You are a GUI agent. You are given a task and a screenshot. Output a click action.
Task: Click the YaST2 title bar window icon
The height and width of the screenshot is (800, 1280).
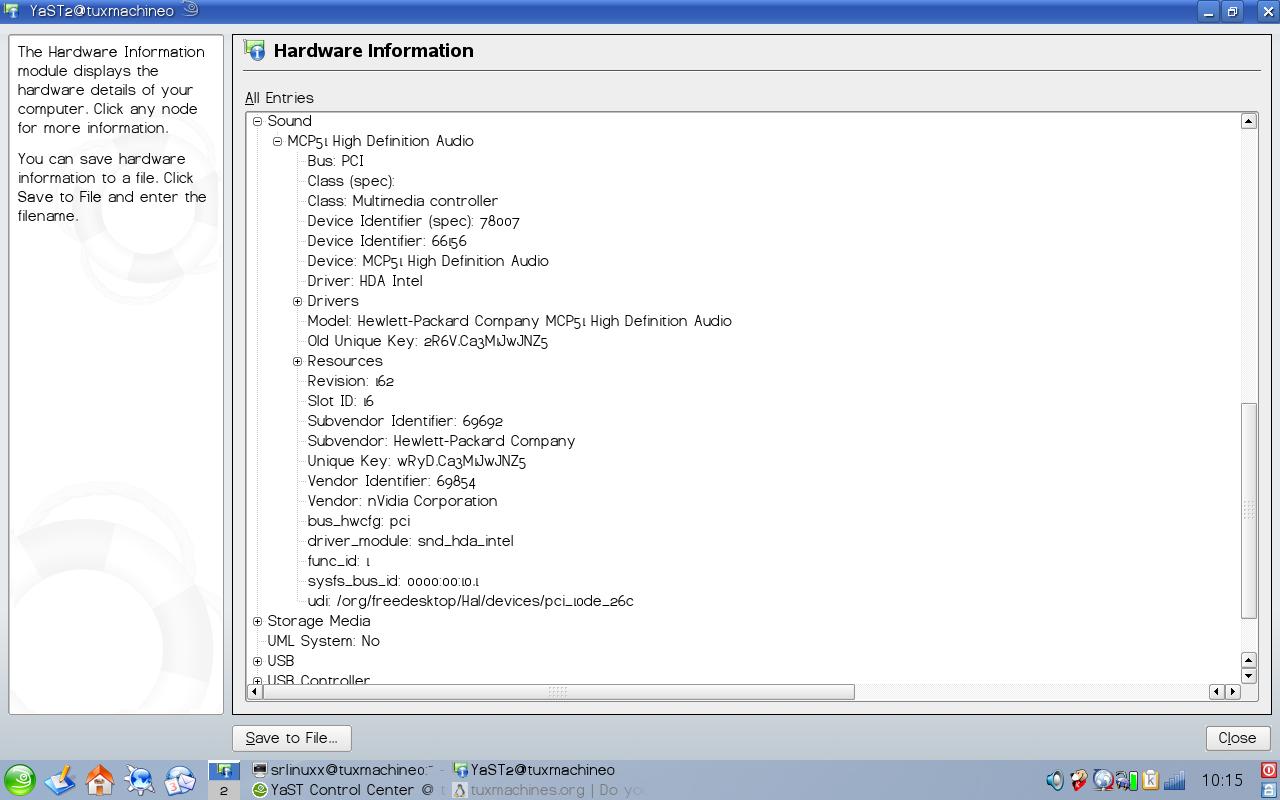11,11
